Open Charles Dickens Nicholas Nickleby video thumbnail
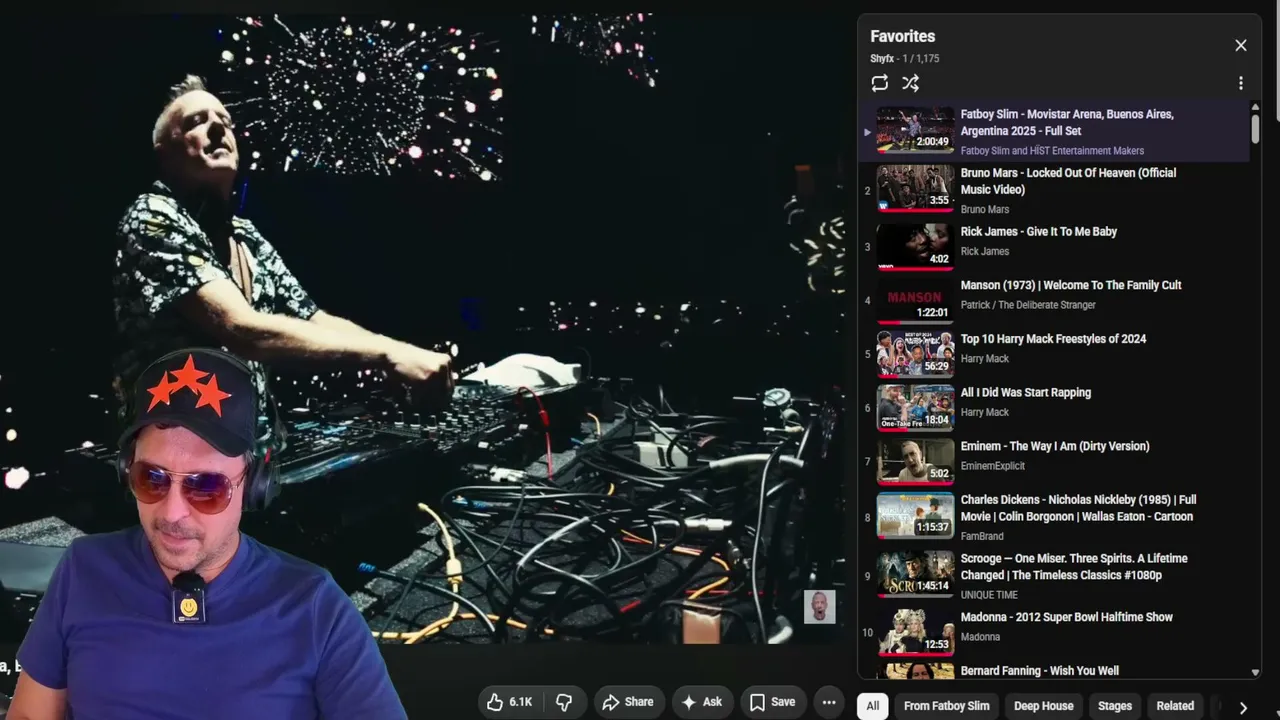Image resolution: width=1280 pixels, height=720 pixels. pos(915,516)
